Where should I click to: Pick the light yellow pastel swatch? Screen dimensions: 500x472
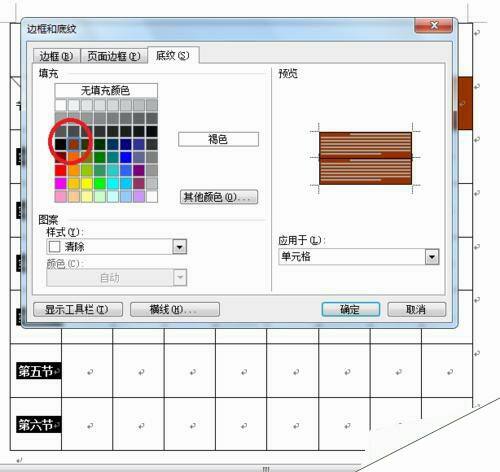[87, 197]
